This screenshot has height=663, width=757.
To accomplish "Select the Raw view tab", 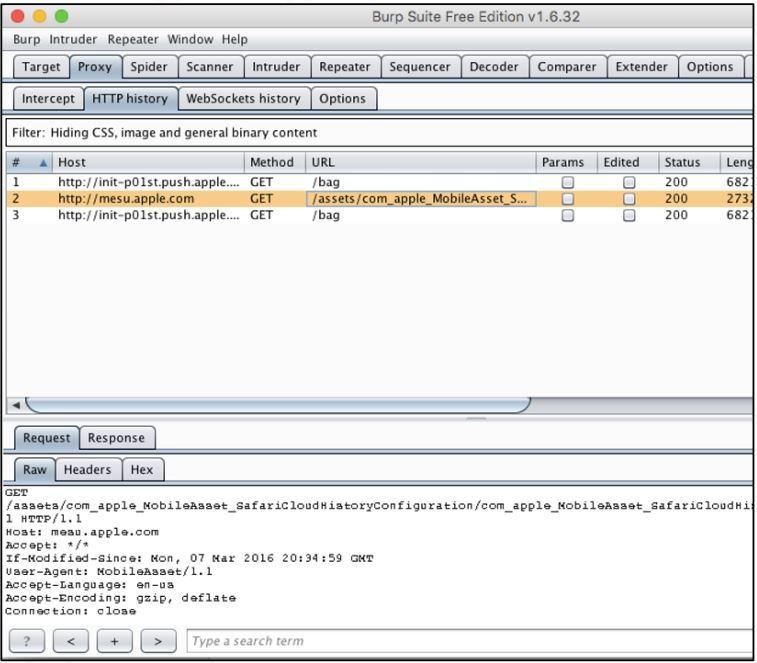I will pyautogui.click(x=35, y=470).
